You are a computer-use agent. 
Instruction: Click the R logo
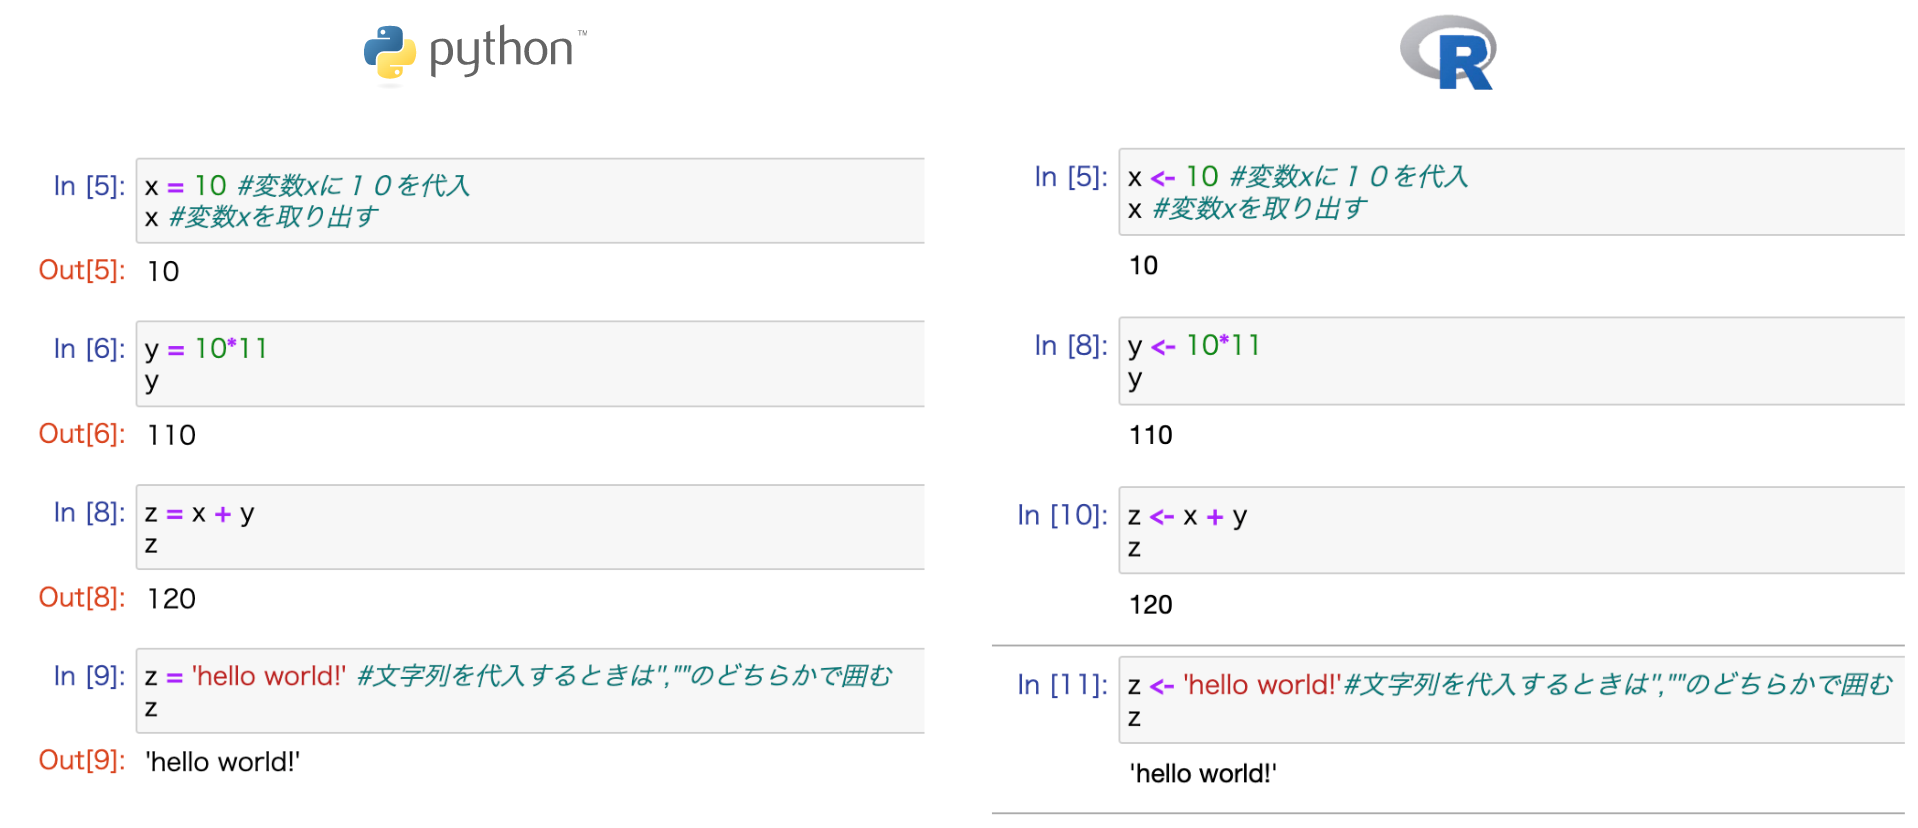click(1447, 53)
